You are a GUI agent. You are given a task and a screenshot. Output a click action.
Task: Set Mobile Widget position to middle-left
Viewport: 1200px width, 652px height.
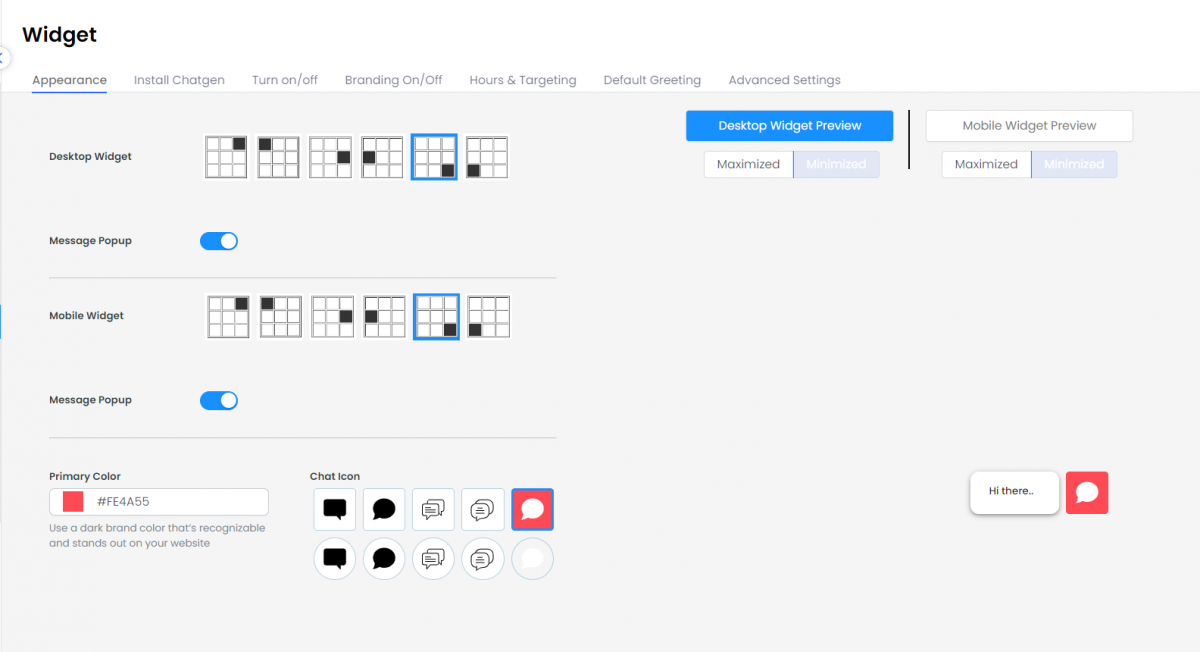[384, 316]
